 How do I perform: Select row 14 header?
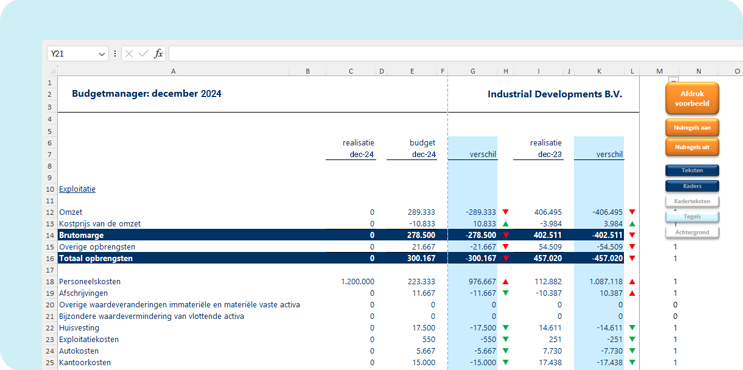point(49,235)
